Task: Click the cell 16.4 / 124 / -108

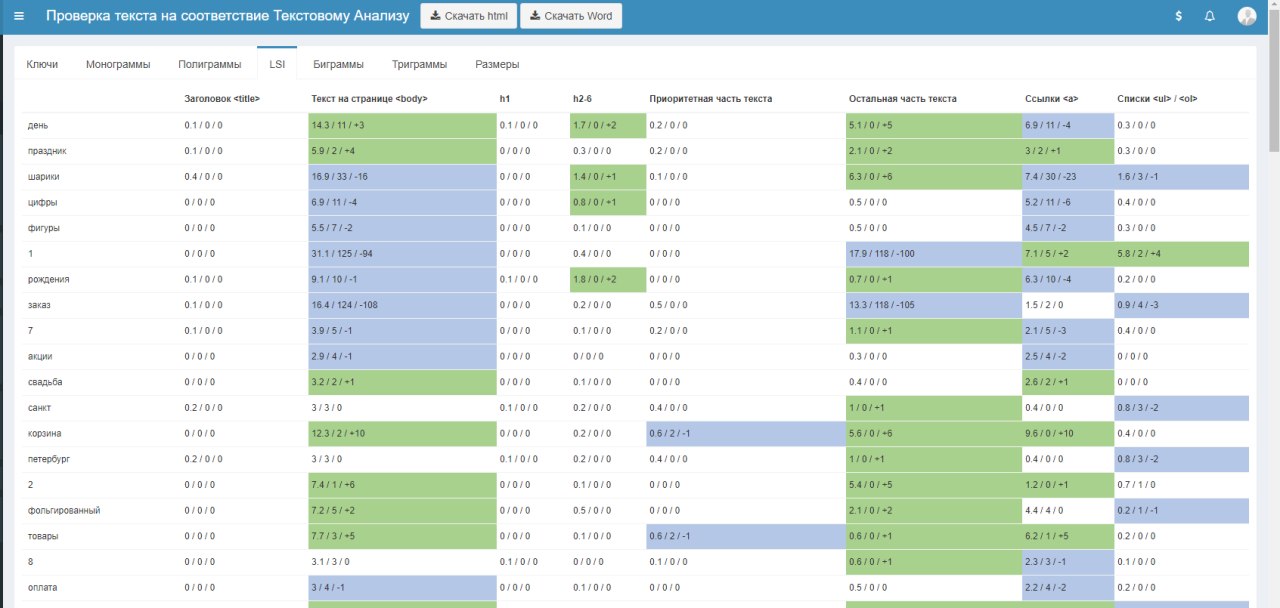Action: click(403, 305)
